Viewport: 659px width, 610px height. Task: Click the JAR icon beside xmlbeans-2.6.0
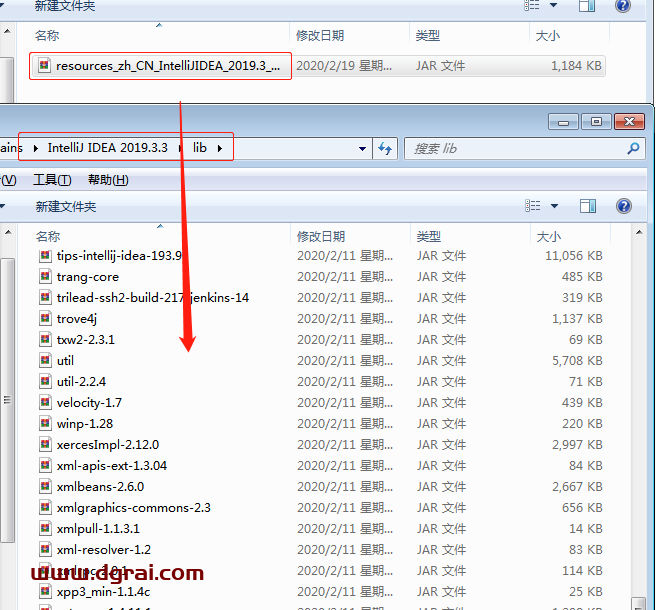pos(45,487)
